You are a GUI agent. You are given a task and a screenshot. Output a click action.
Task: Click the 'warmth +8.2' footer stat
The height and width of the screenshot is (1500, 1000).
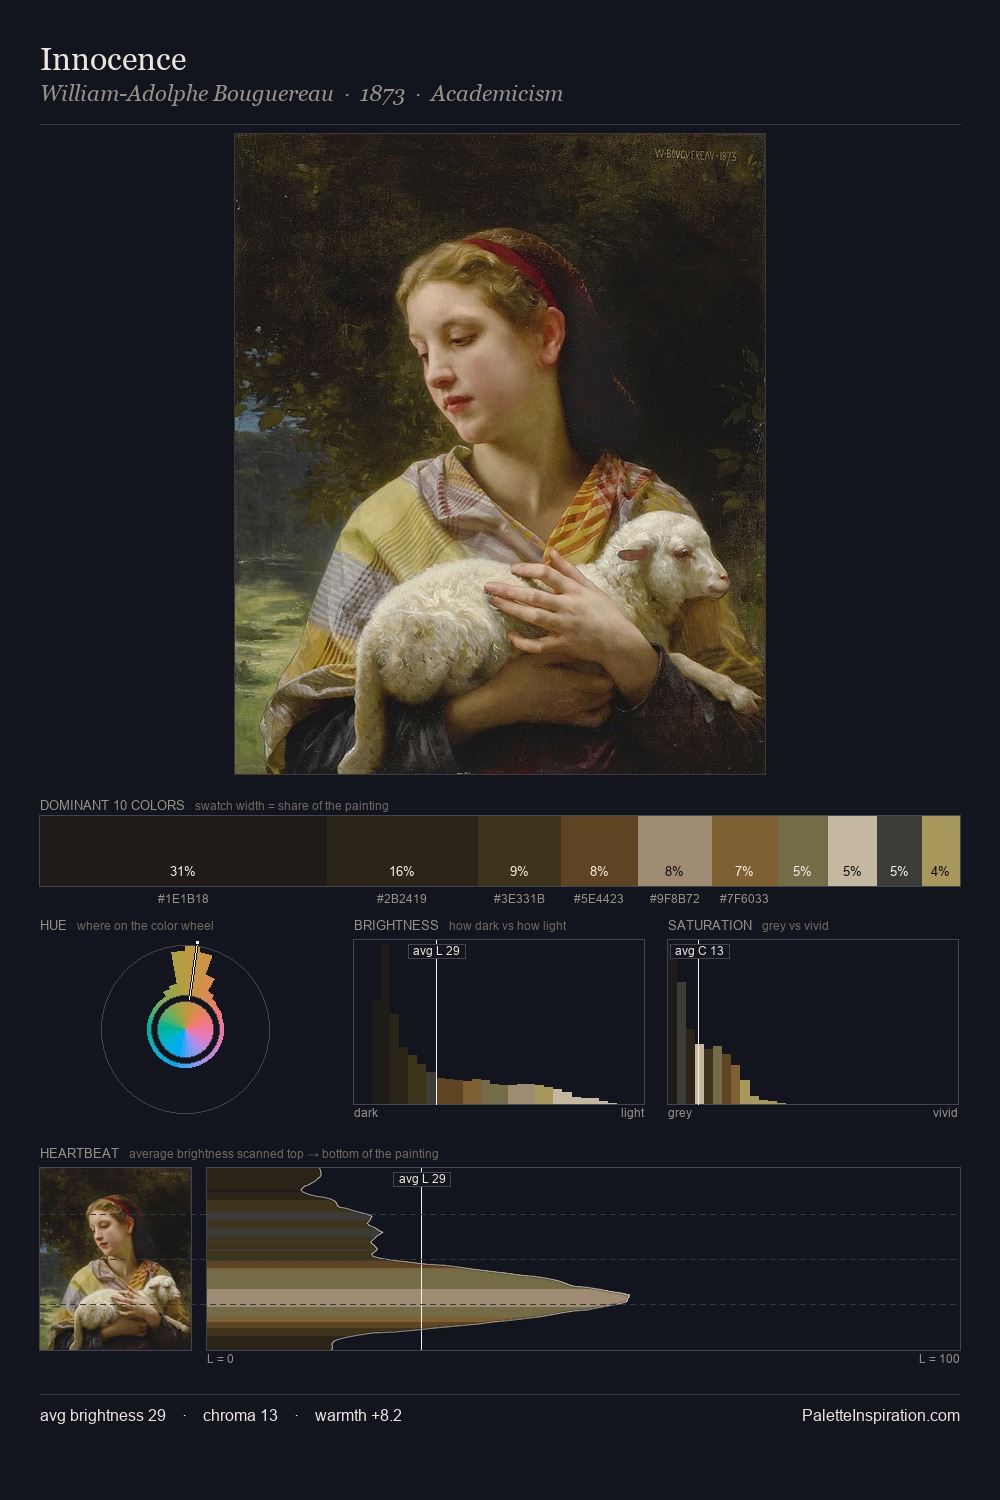pyautogui.click(x=358, y=1415)
